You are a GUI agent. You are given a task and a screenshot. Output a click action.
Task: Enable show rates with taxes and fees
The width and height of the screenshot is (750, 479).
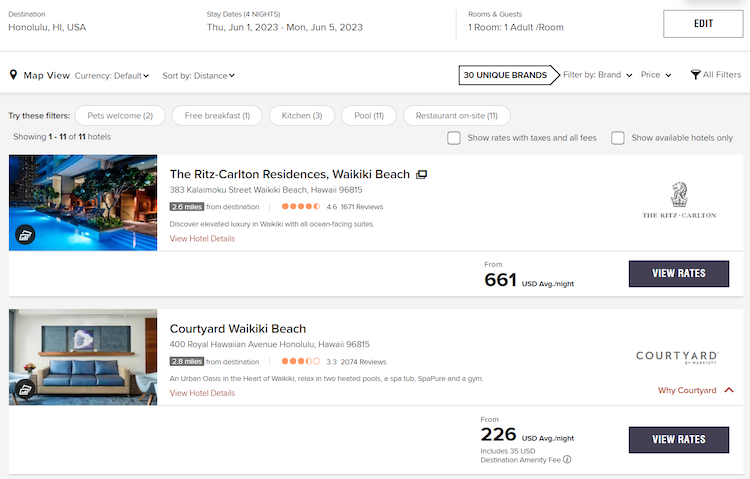[454, 138]
